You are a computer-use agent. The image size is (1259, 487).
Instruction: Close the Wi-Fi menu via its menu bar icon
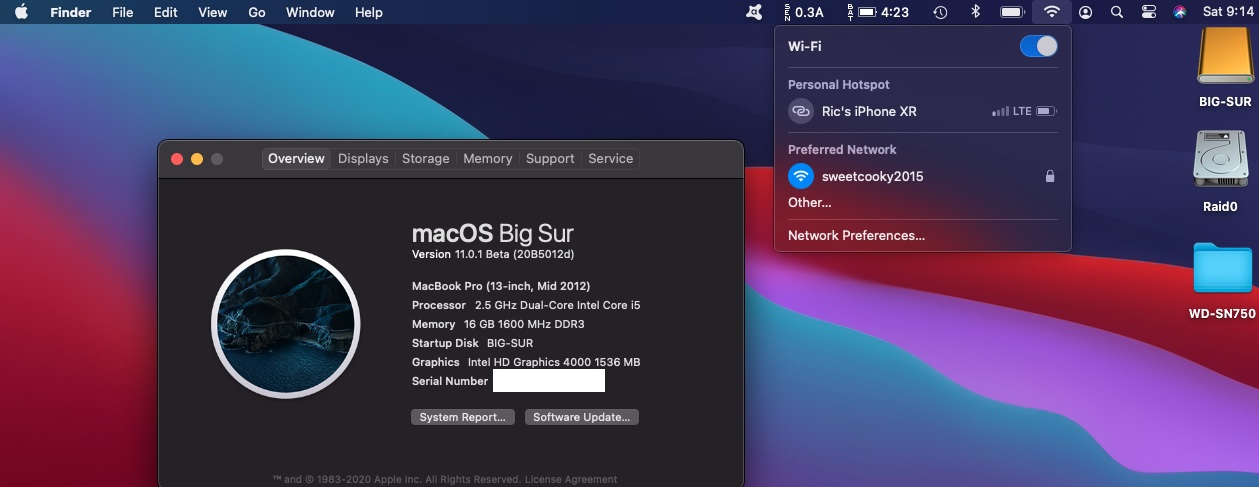[x=1051, y=12]
